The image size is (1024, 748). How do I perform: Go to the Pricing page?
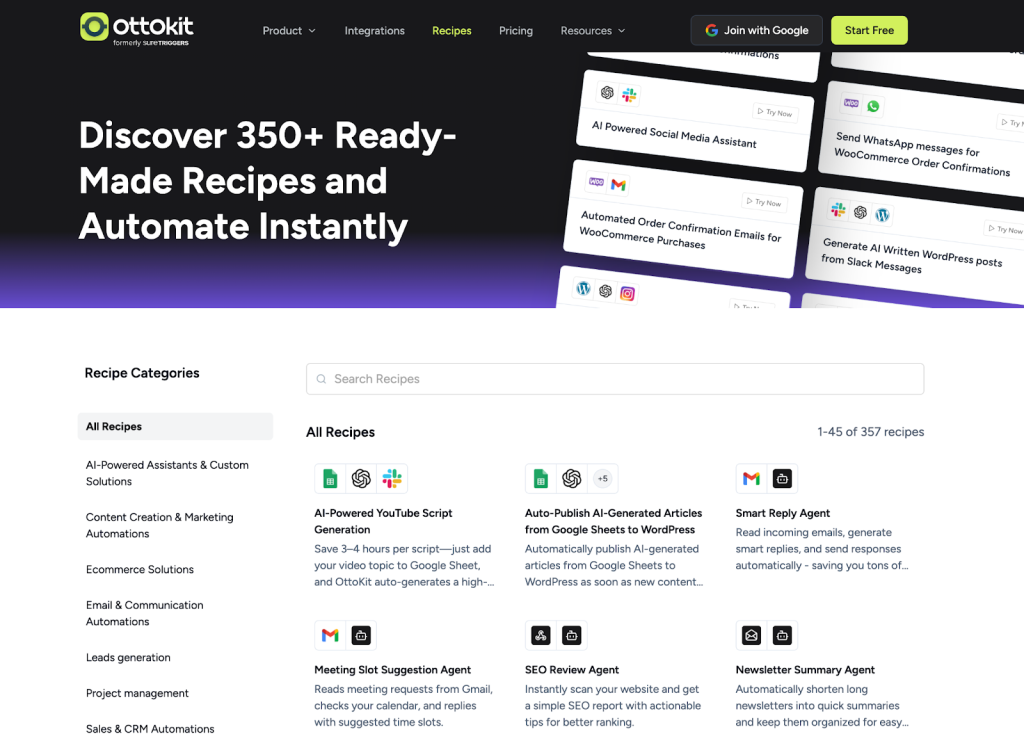pyautogui.click(x=516, y=31)
